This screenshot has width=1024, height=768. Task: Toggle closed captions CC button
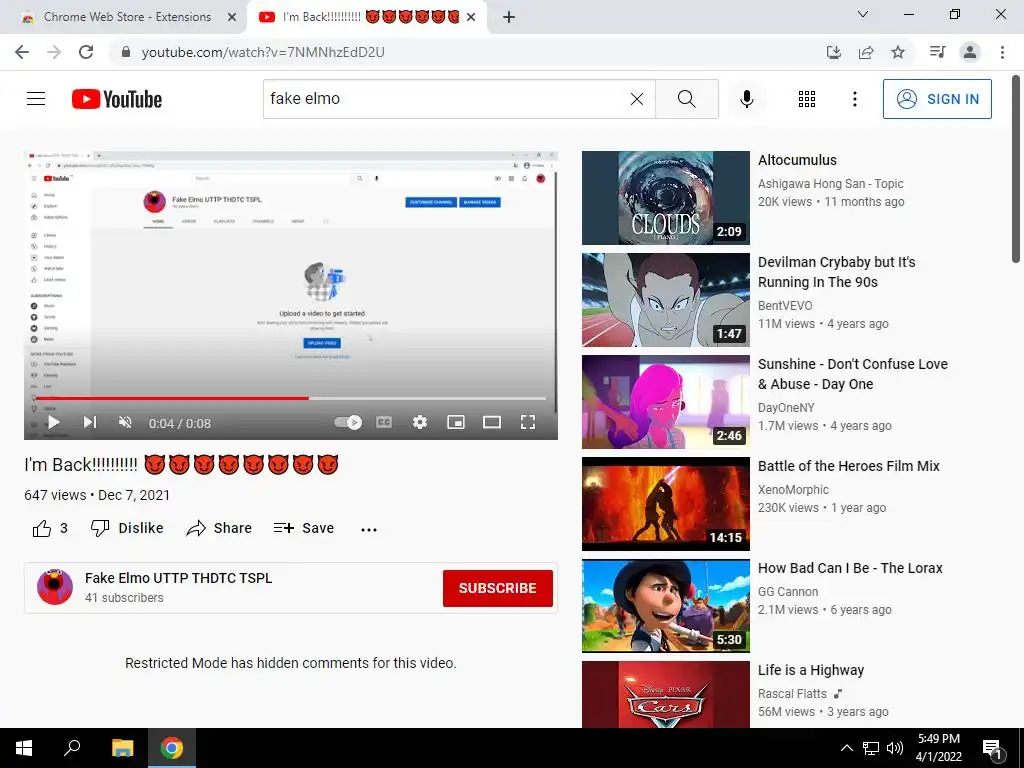click(384, 423)
